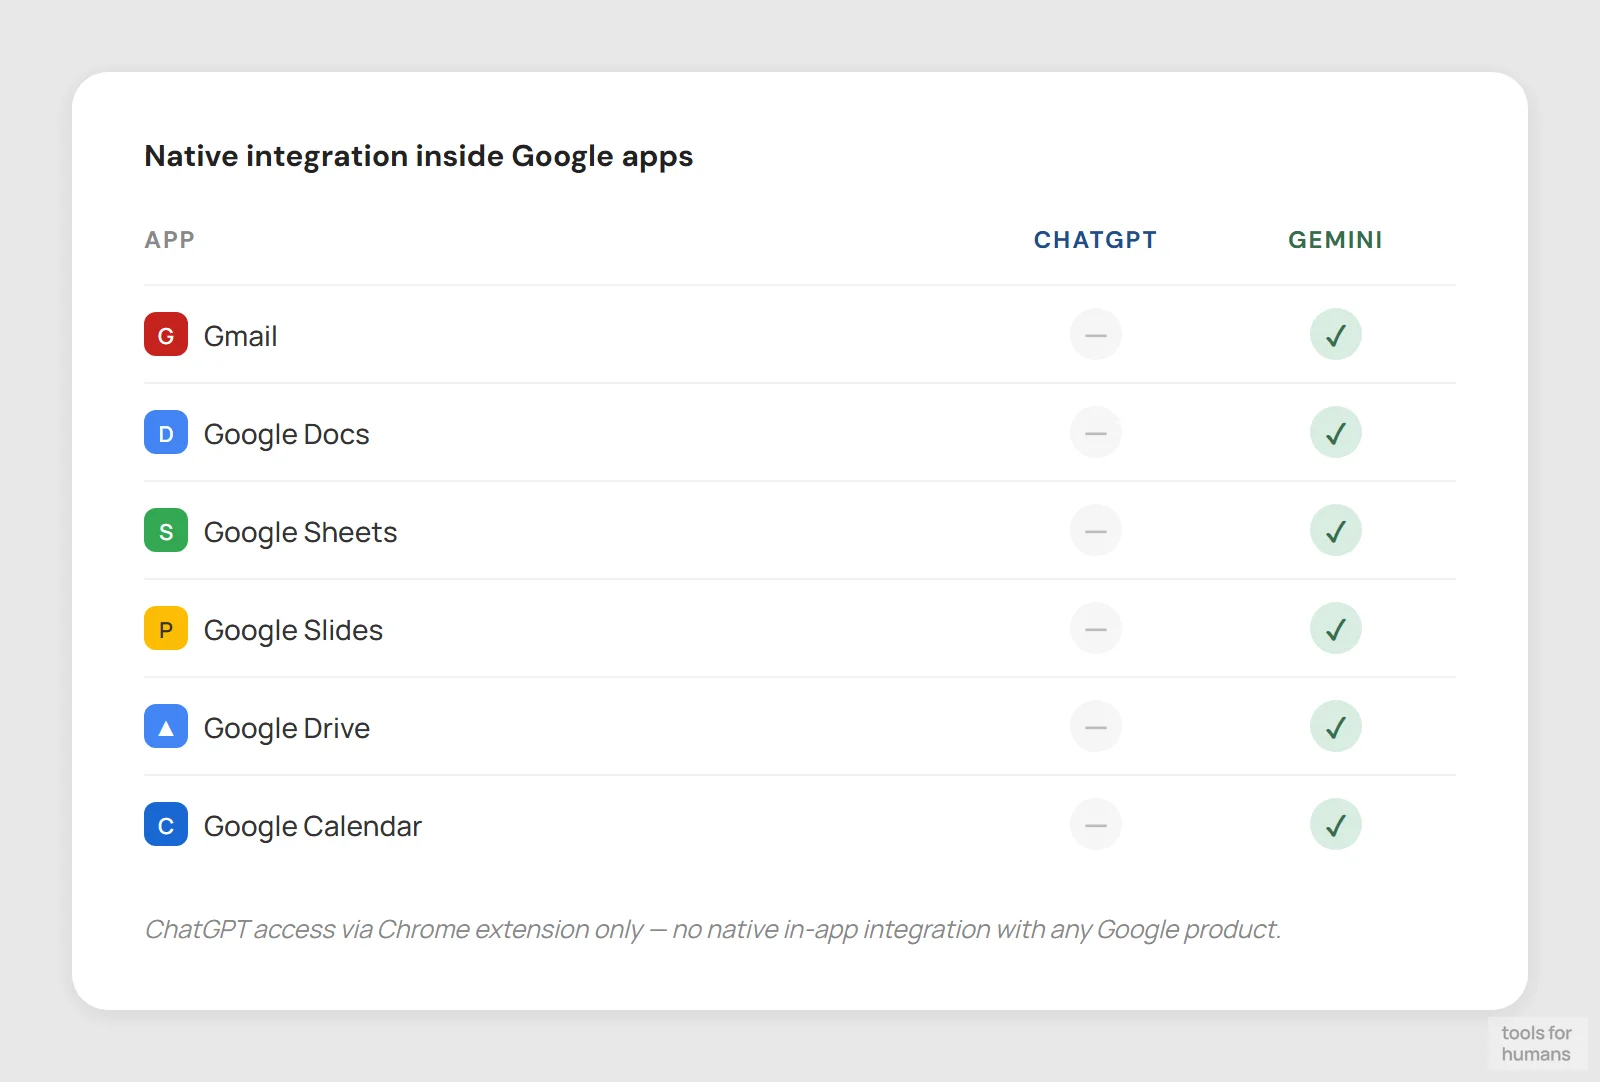Toggle the Gemini checkmark for Google Docs
This screenshot has width=1600, height=1082.
click(1336, 433)
